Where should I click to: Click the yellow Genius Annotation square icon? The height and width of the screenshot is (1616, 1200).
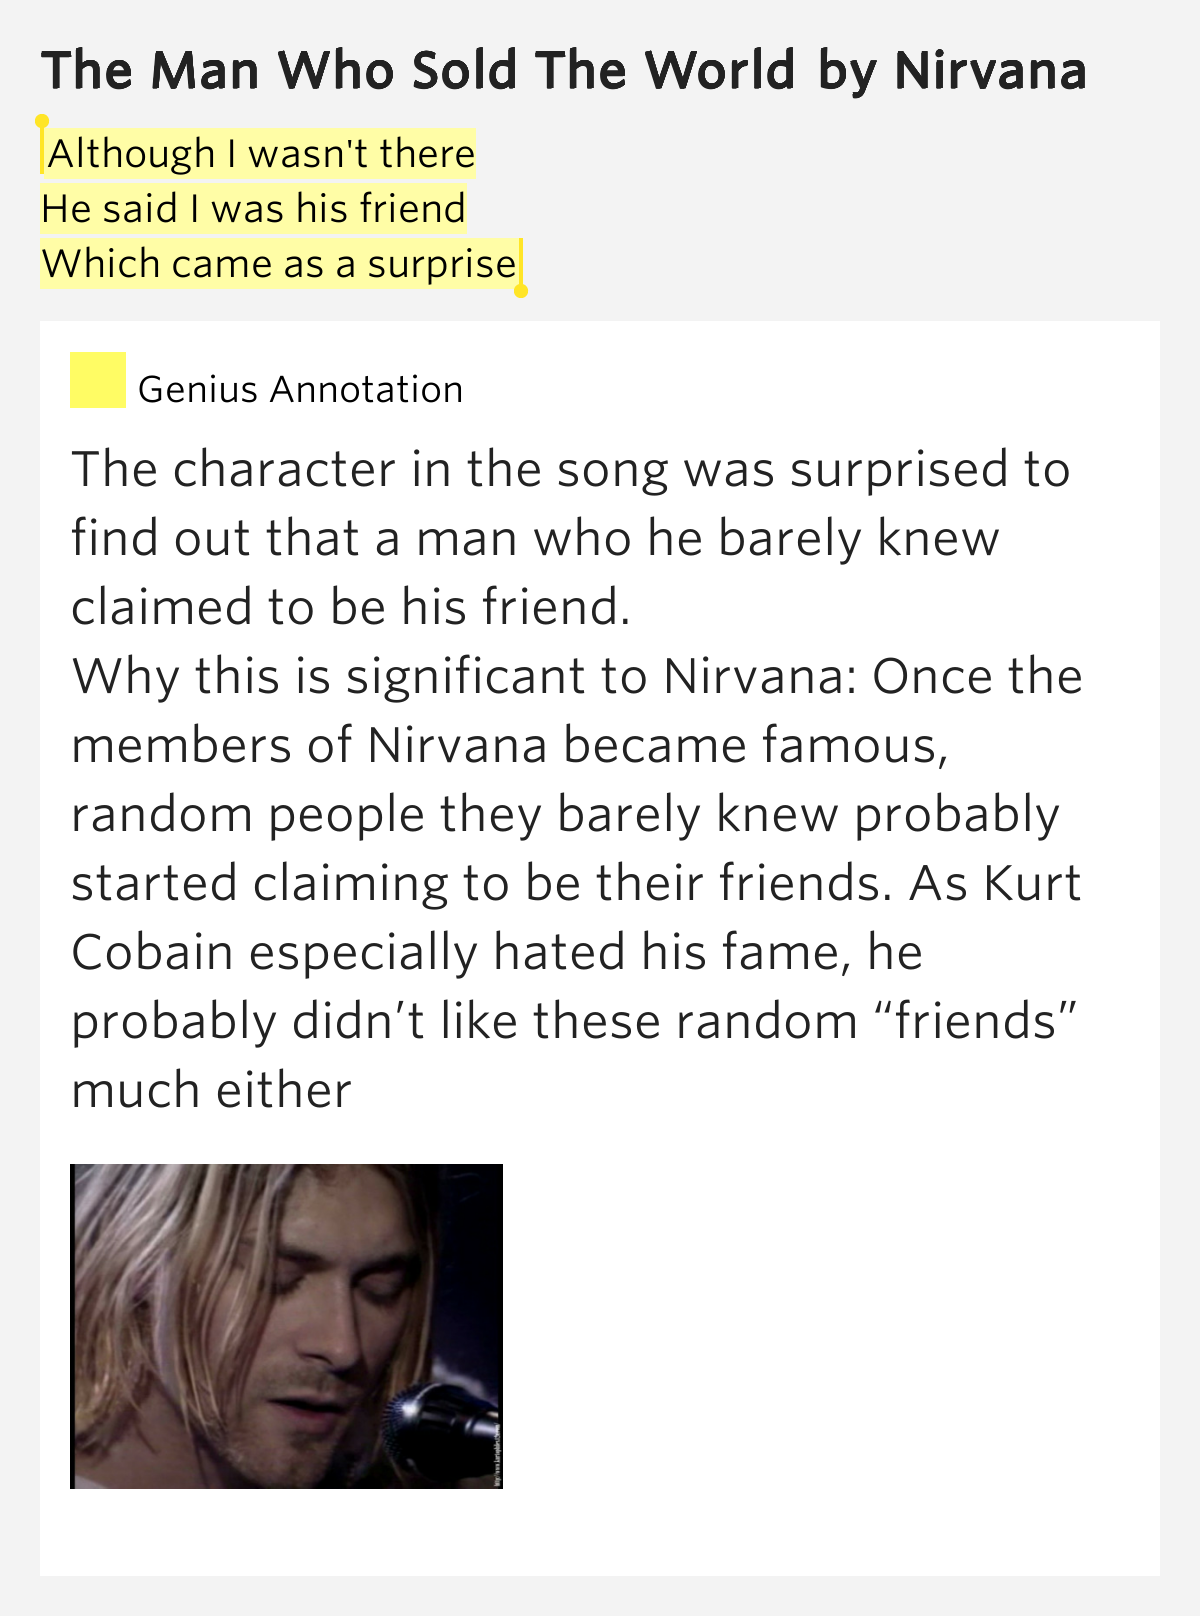(x=97, y=380)
